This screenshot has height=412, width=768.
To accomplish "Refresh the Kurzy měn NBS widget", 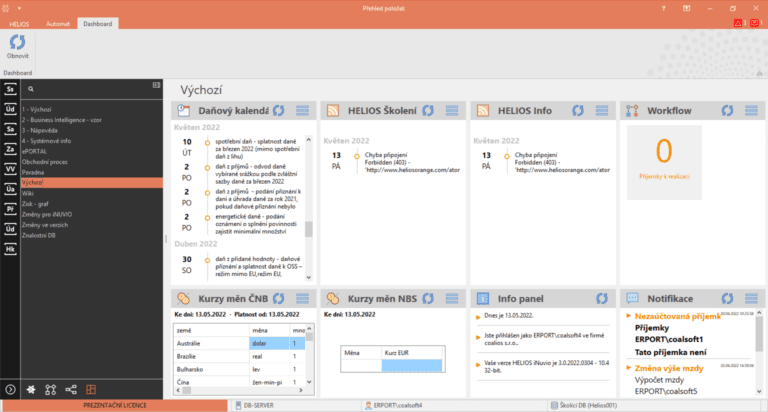I will 428,298.
